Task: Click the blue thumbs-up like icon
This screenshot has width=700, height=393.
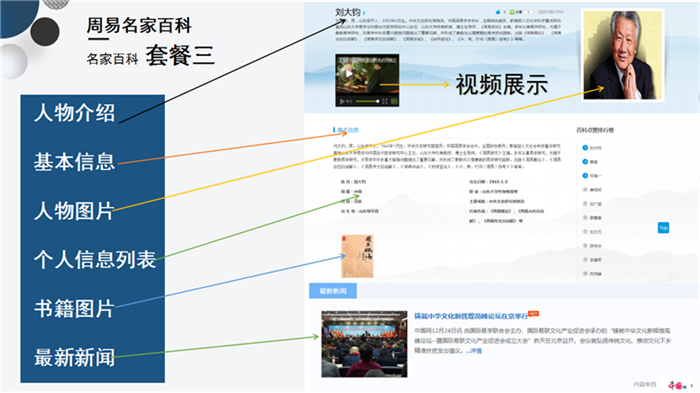Action: pos(498,12)
